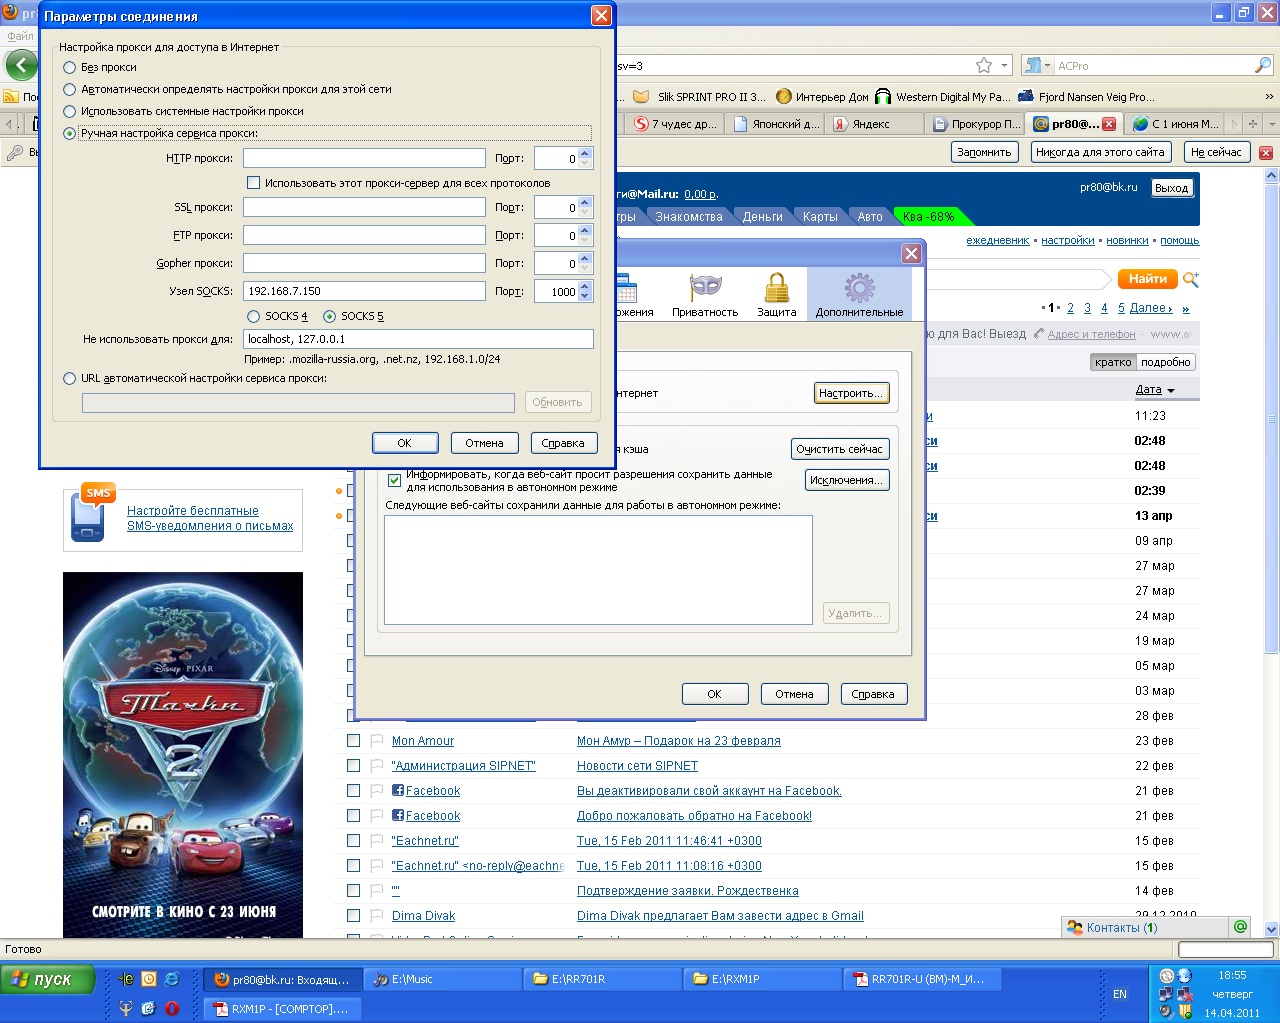Open the Date (Дата) sort dropdown arrow

[1171, 390]
